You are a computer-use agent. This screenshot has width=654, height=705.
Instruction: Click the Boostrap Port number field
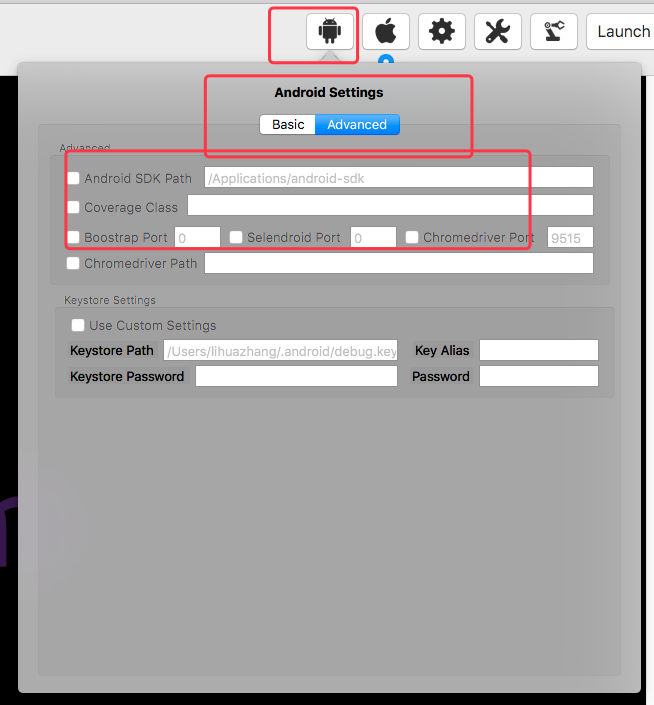click(x=197, y=237)
